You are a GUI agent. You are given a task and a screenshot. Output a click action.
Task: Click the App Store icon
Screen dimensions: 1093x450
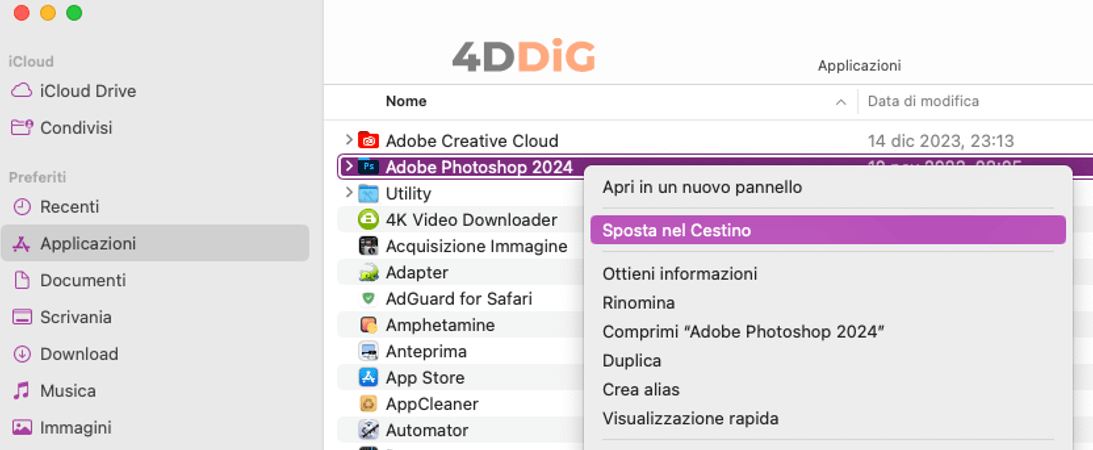click(367, 378)
